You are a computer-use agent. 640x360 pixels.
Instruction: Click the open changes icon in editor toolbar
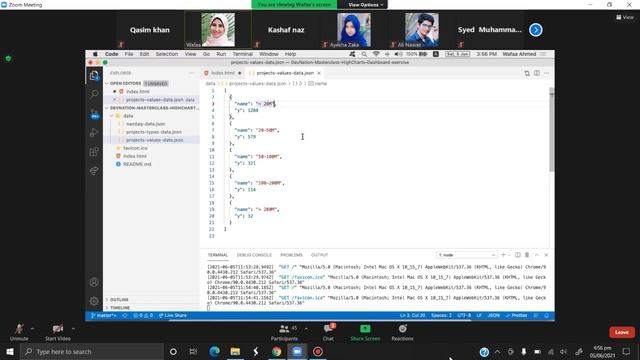(527, 73)
